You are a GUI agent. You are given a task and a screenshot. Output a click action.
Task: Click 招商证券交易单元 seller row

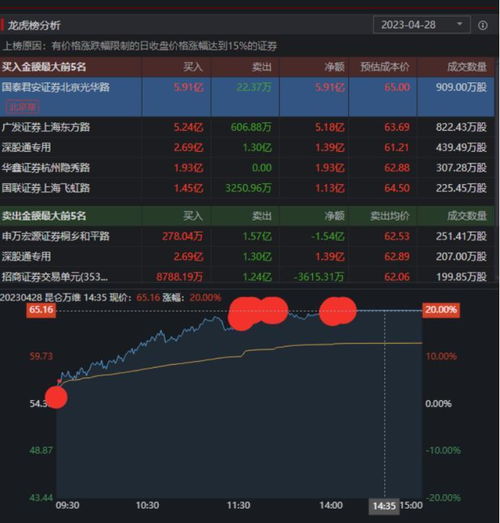click(x=247, y=277)
